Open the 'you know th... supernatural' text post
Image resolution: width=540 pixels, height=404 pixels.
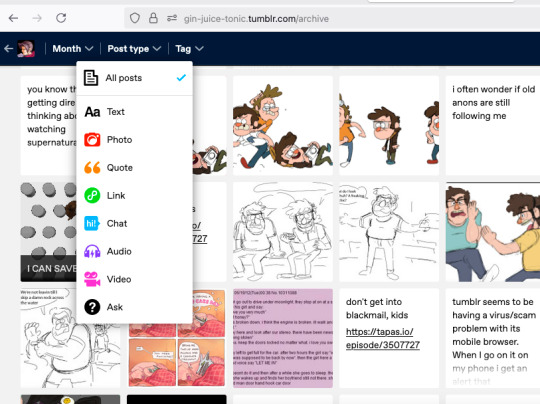coord(48,126)
